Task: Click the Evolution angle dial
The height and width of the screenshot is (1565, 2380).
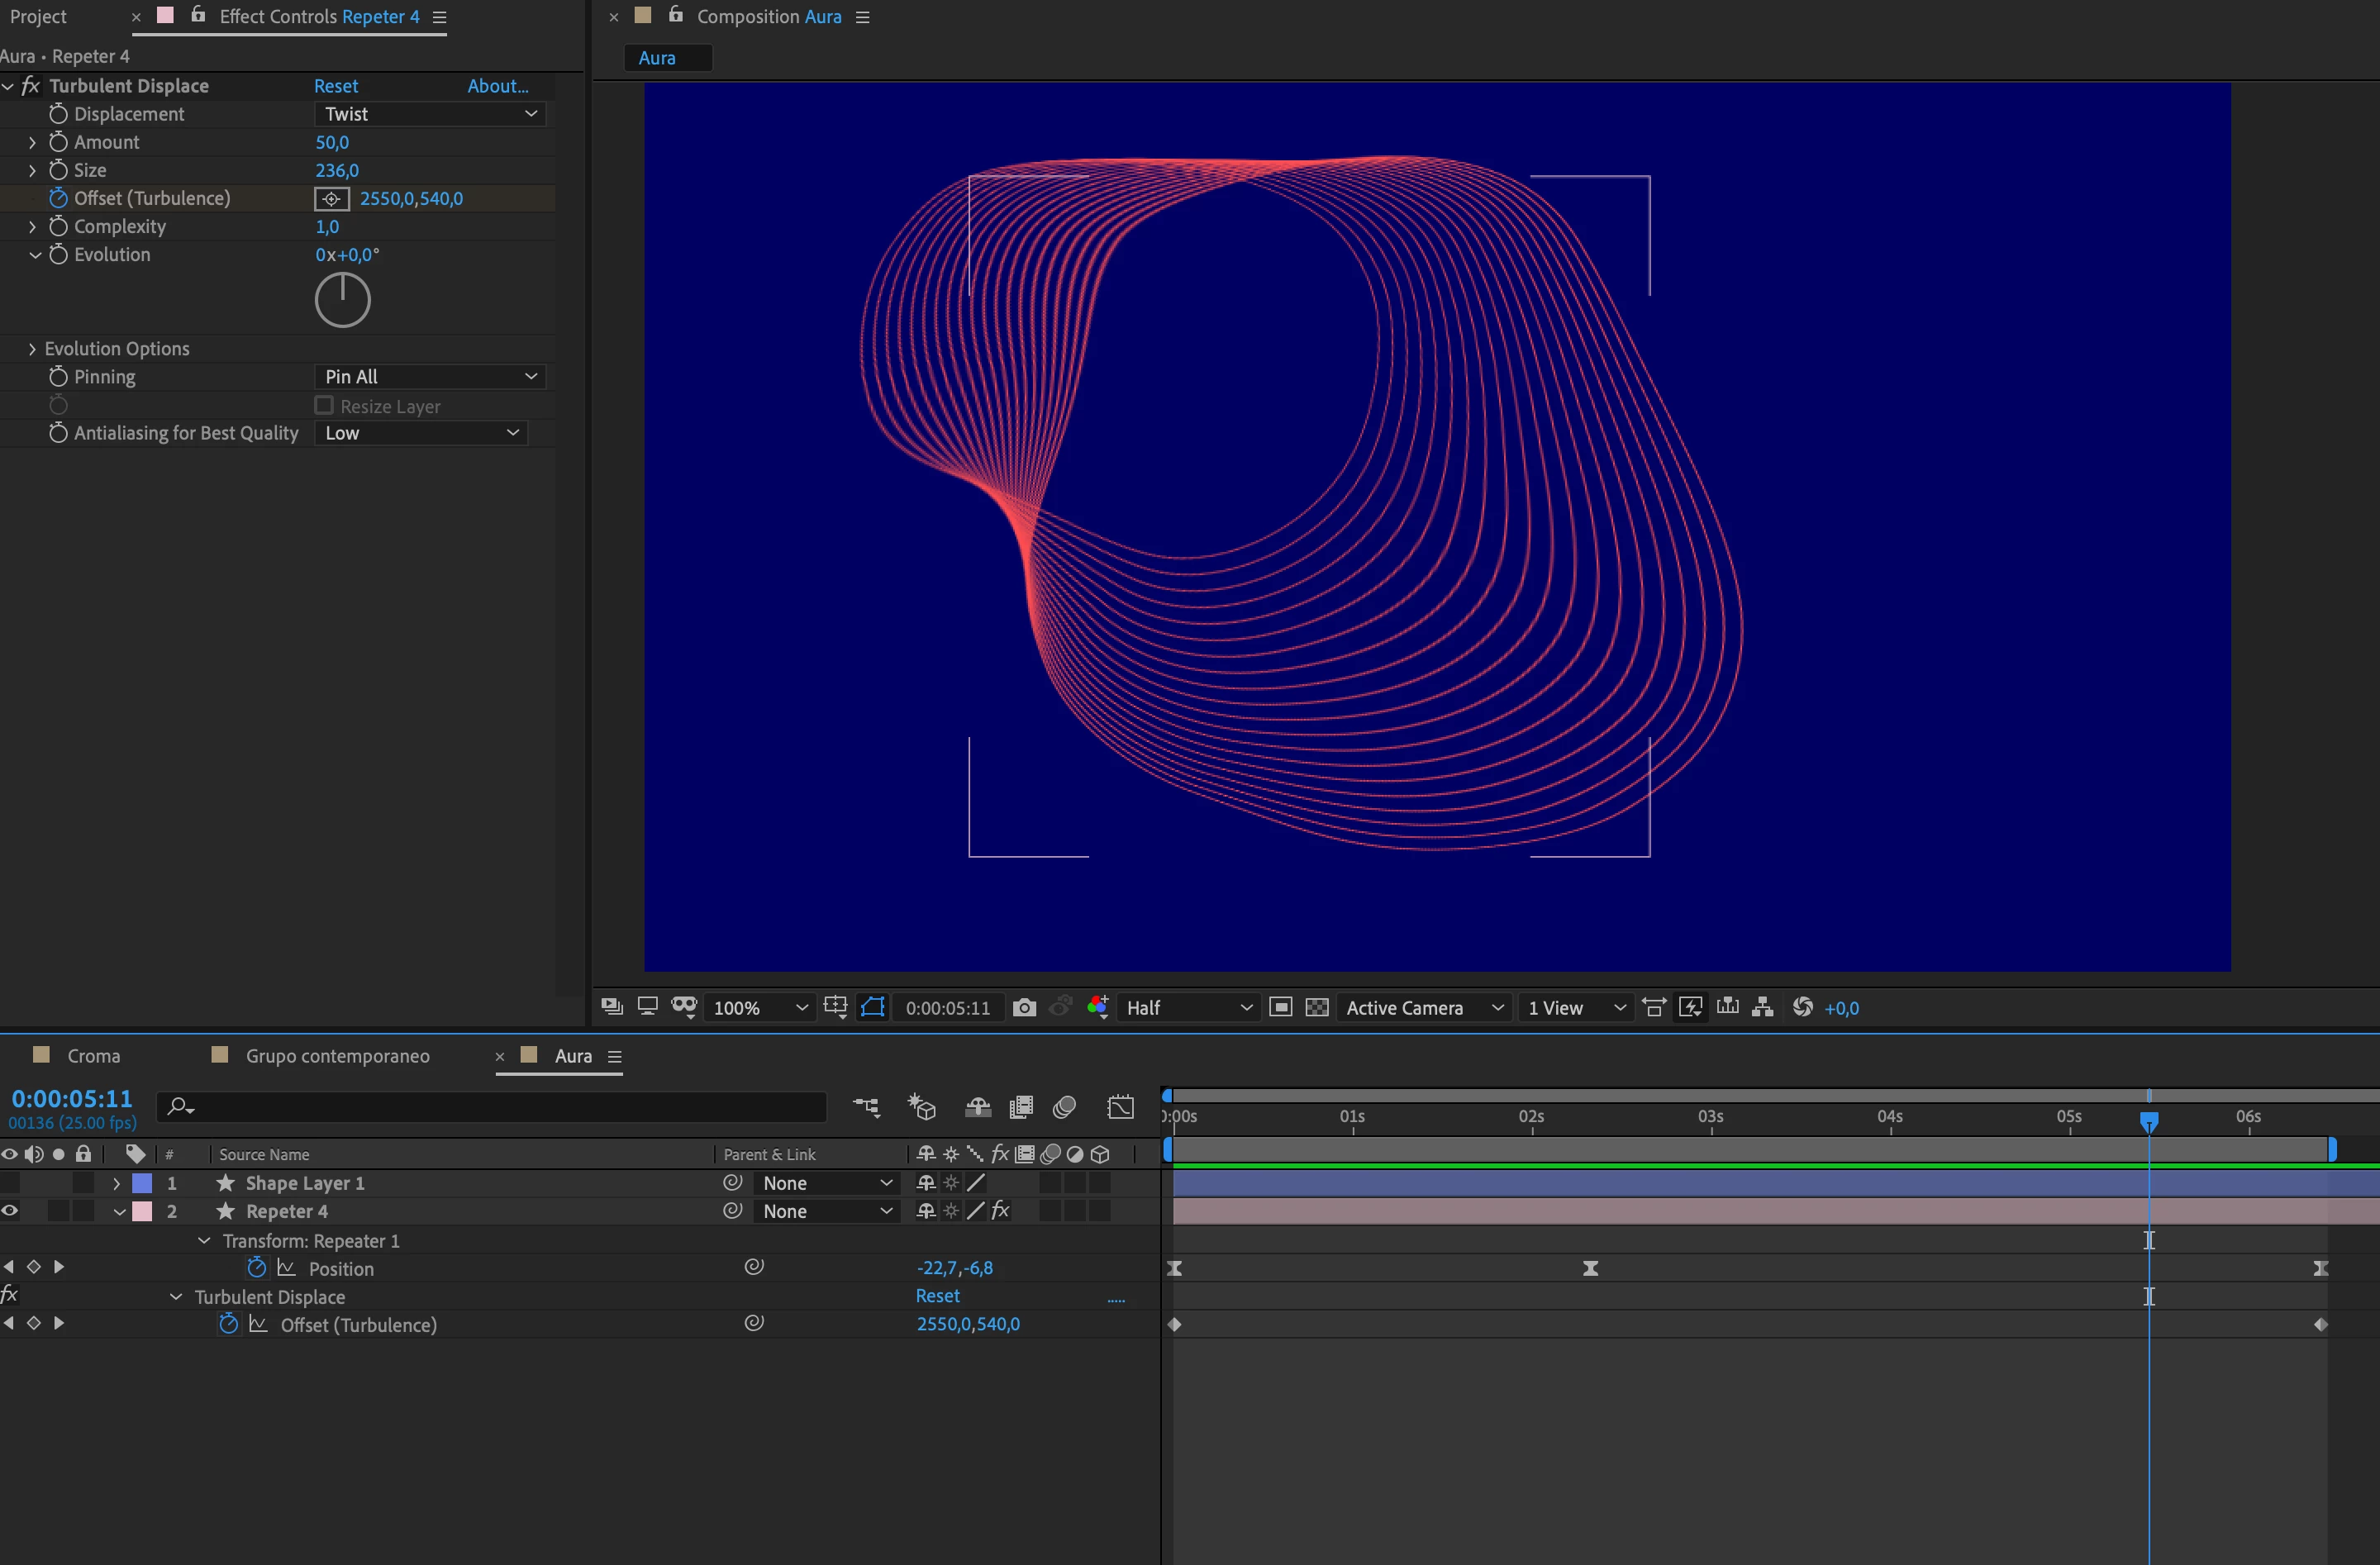Action: pyautogui.click(x=342, y=300)
